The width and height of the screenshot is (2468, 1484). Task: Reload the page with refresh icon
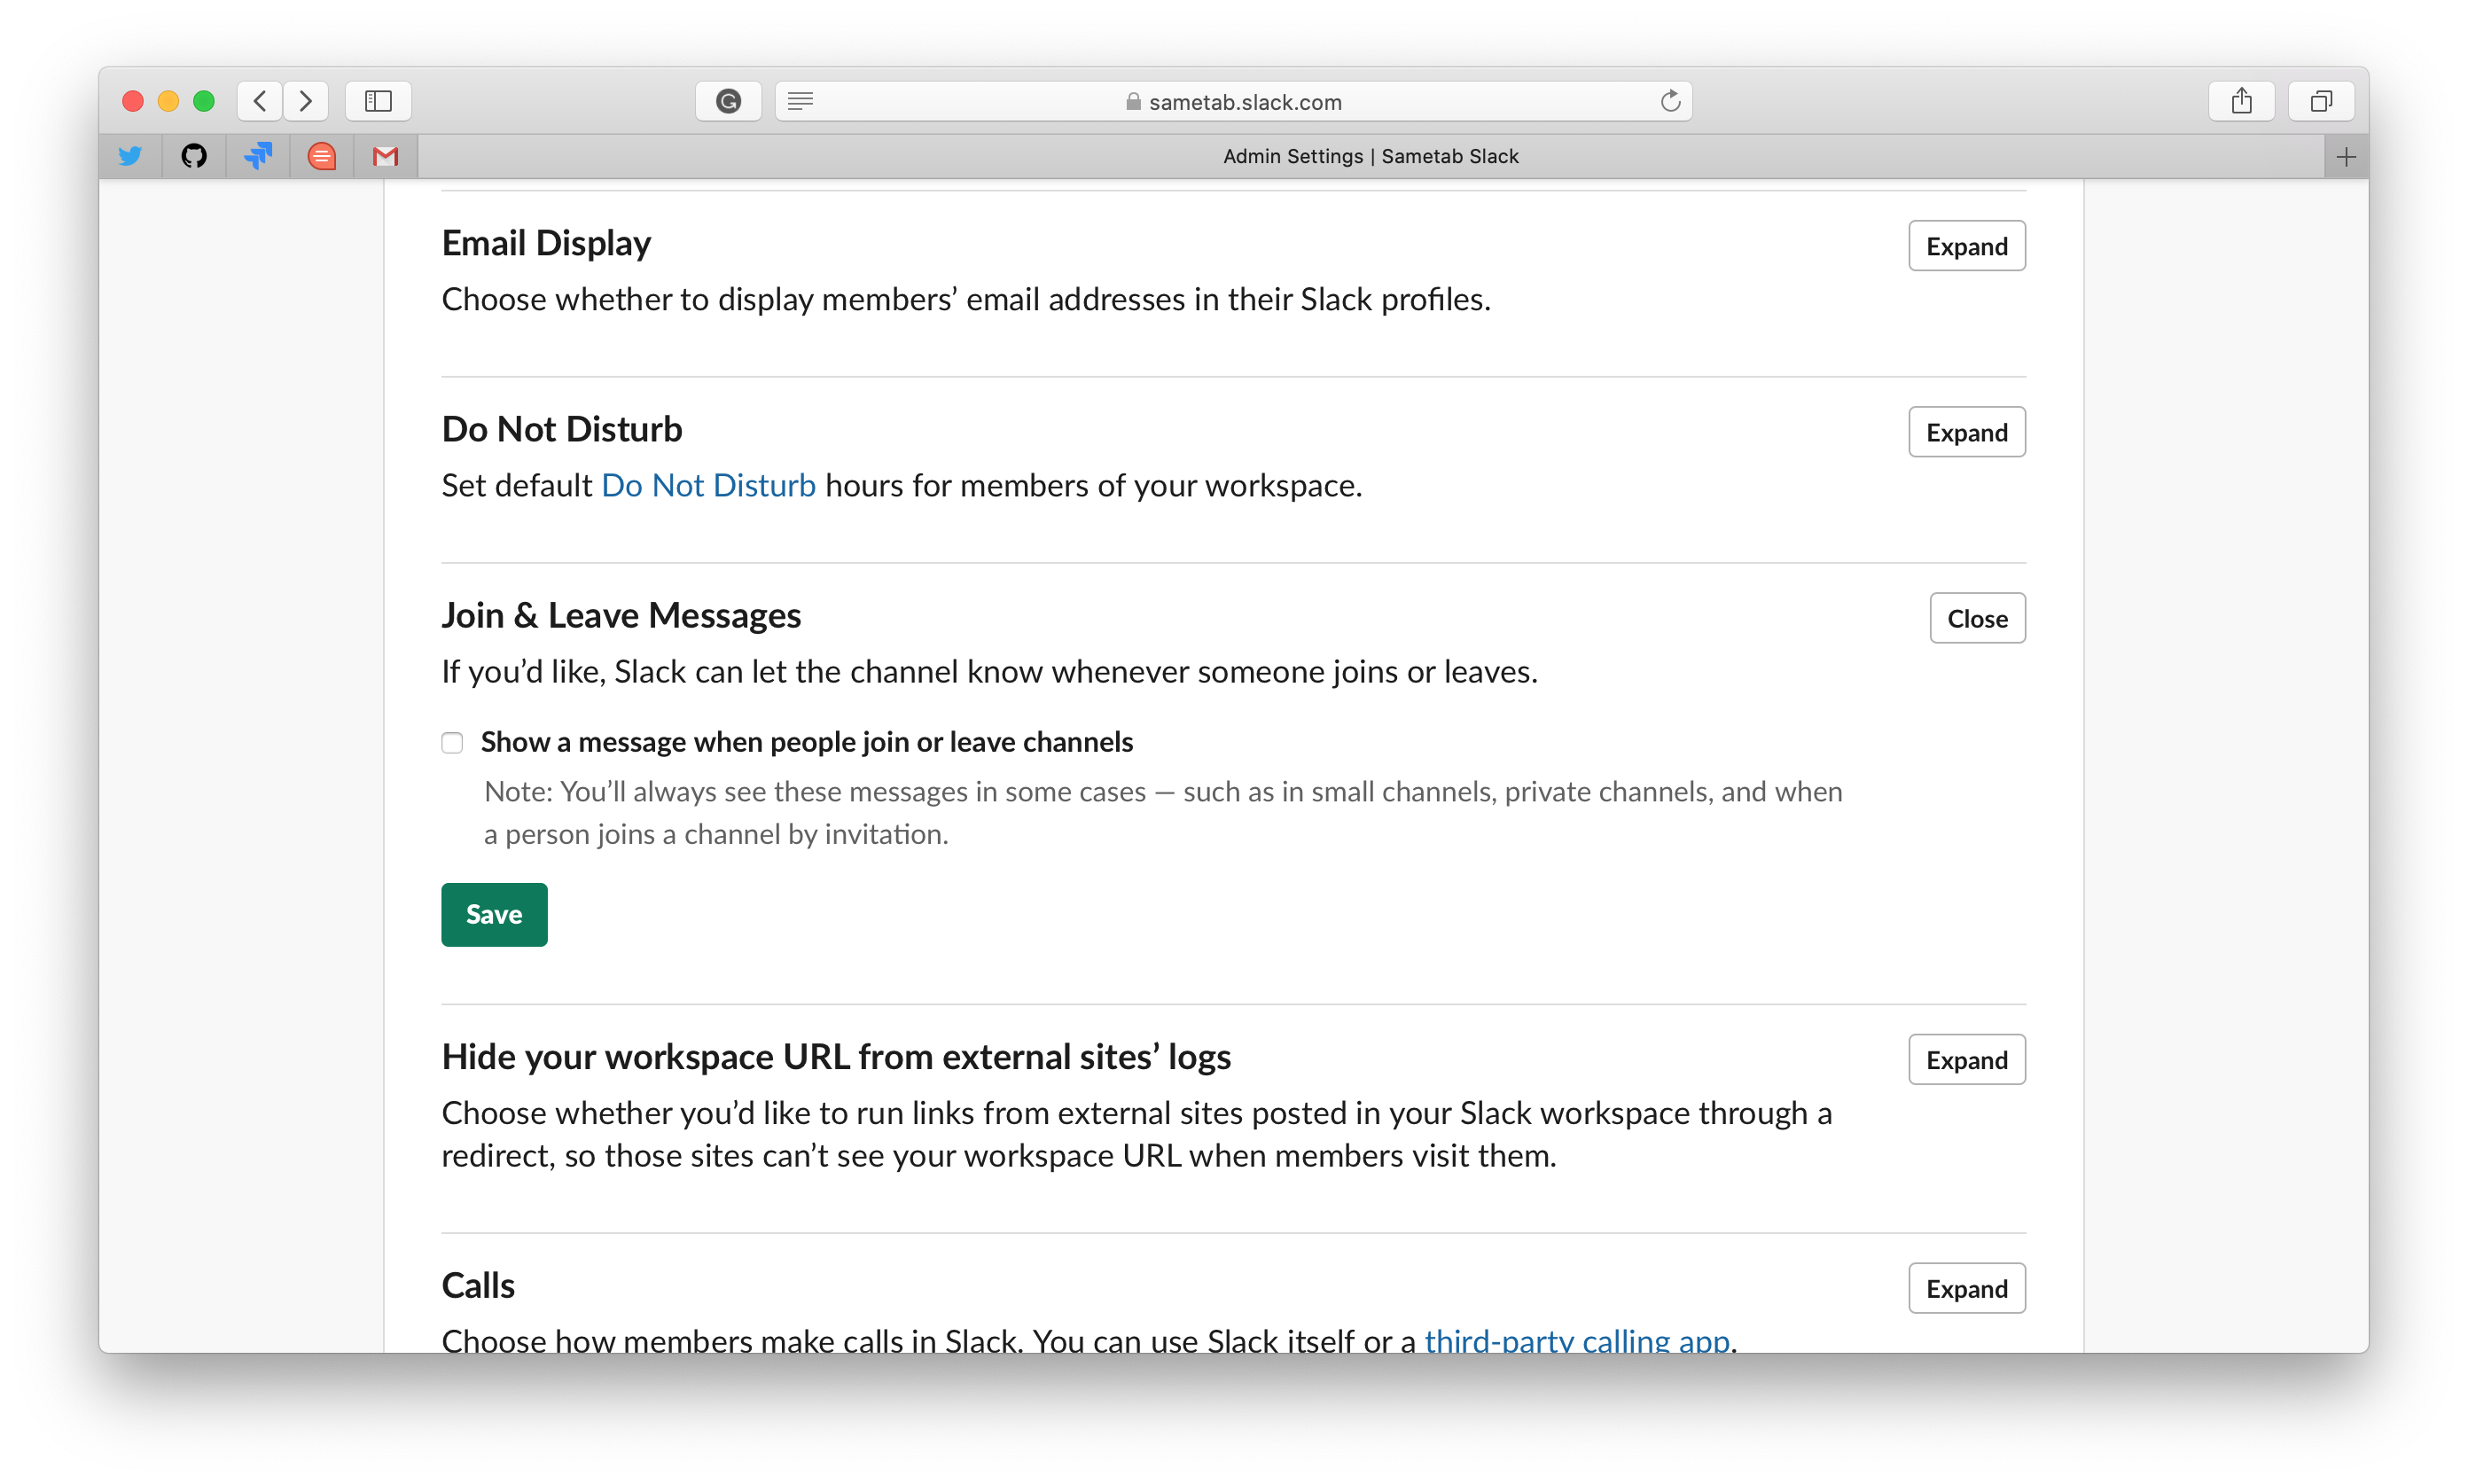pos(1670,101)
